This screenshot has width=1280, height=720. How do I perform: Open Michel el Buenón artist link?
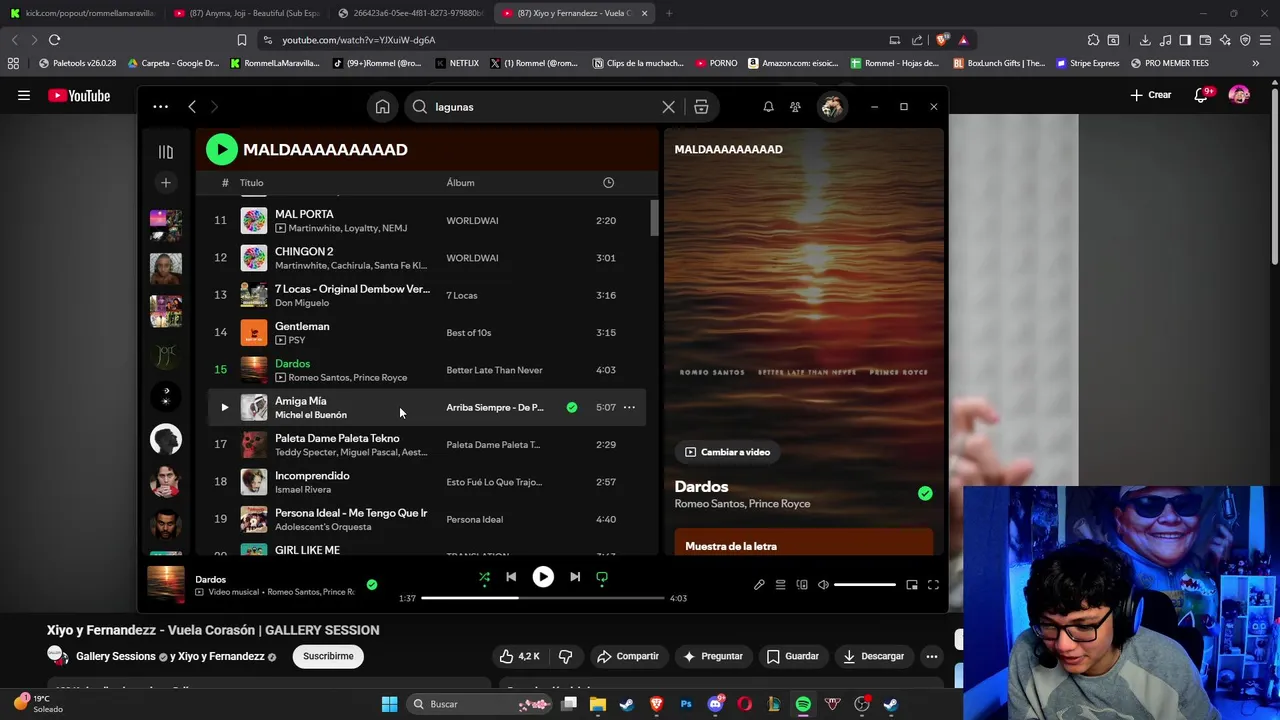(x=311, y=415)
